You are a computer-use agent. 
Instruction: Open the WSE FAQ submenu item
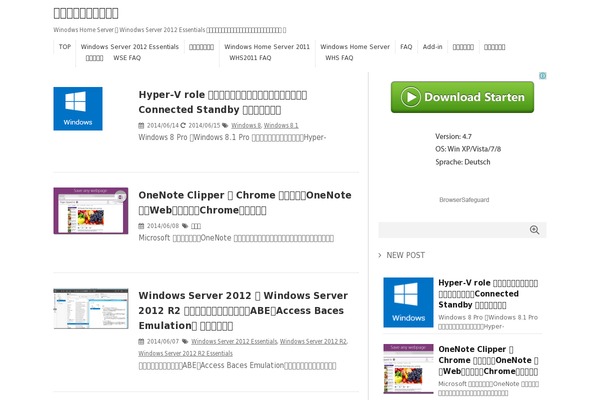tap(127, 58)
